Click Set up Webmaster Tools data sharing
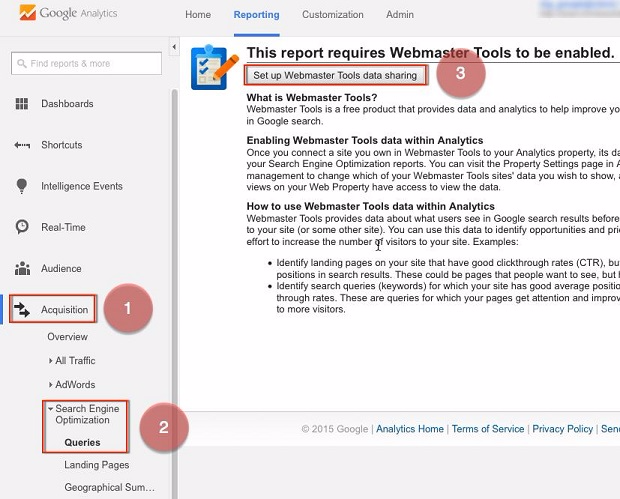 coord(335,75)
